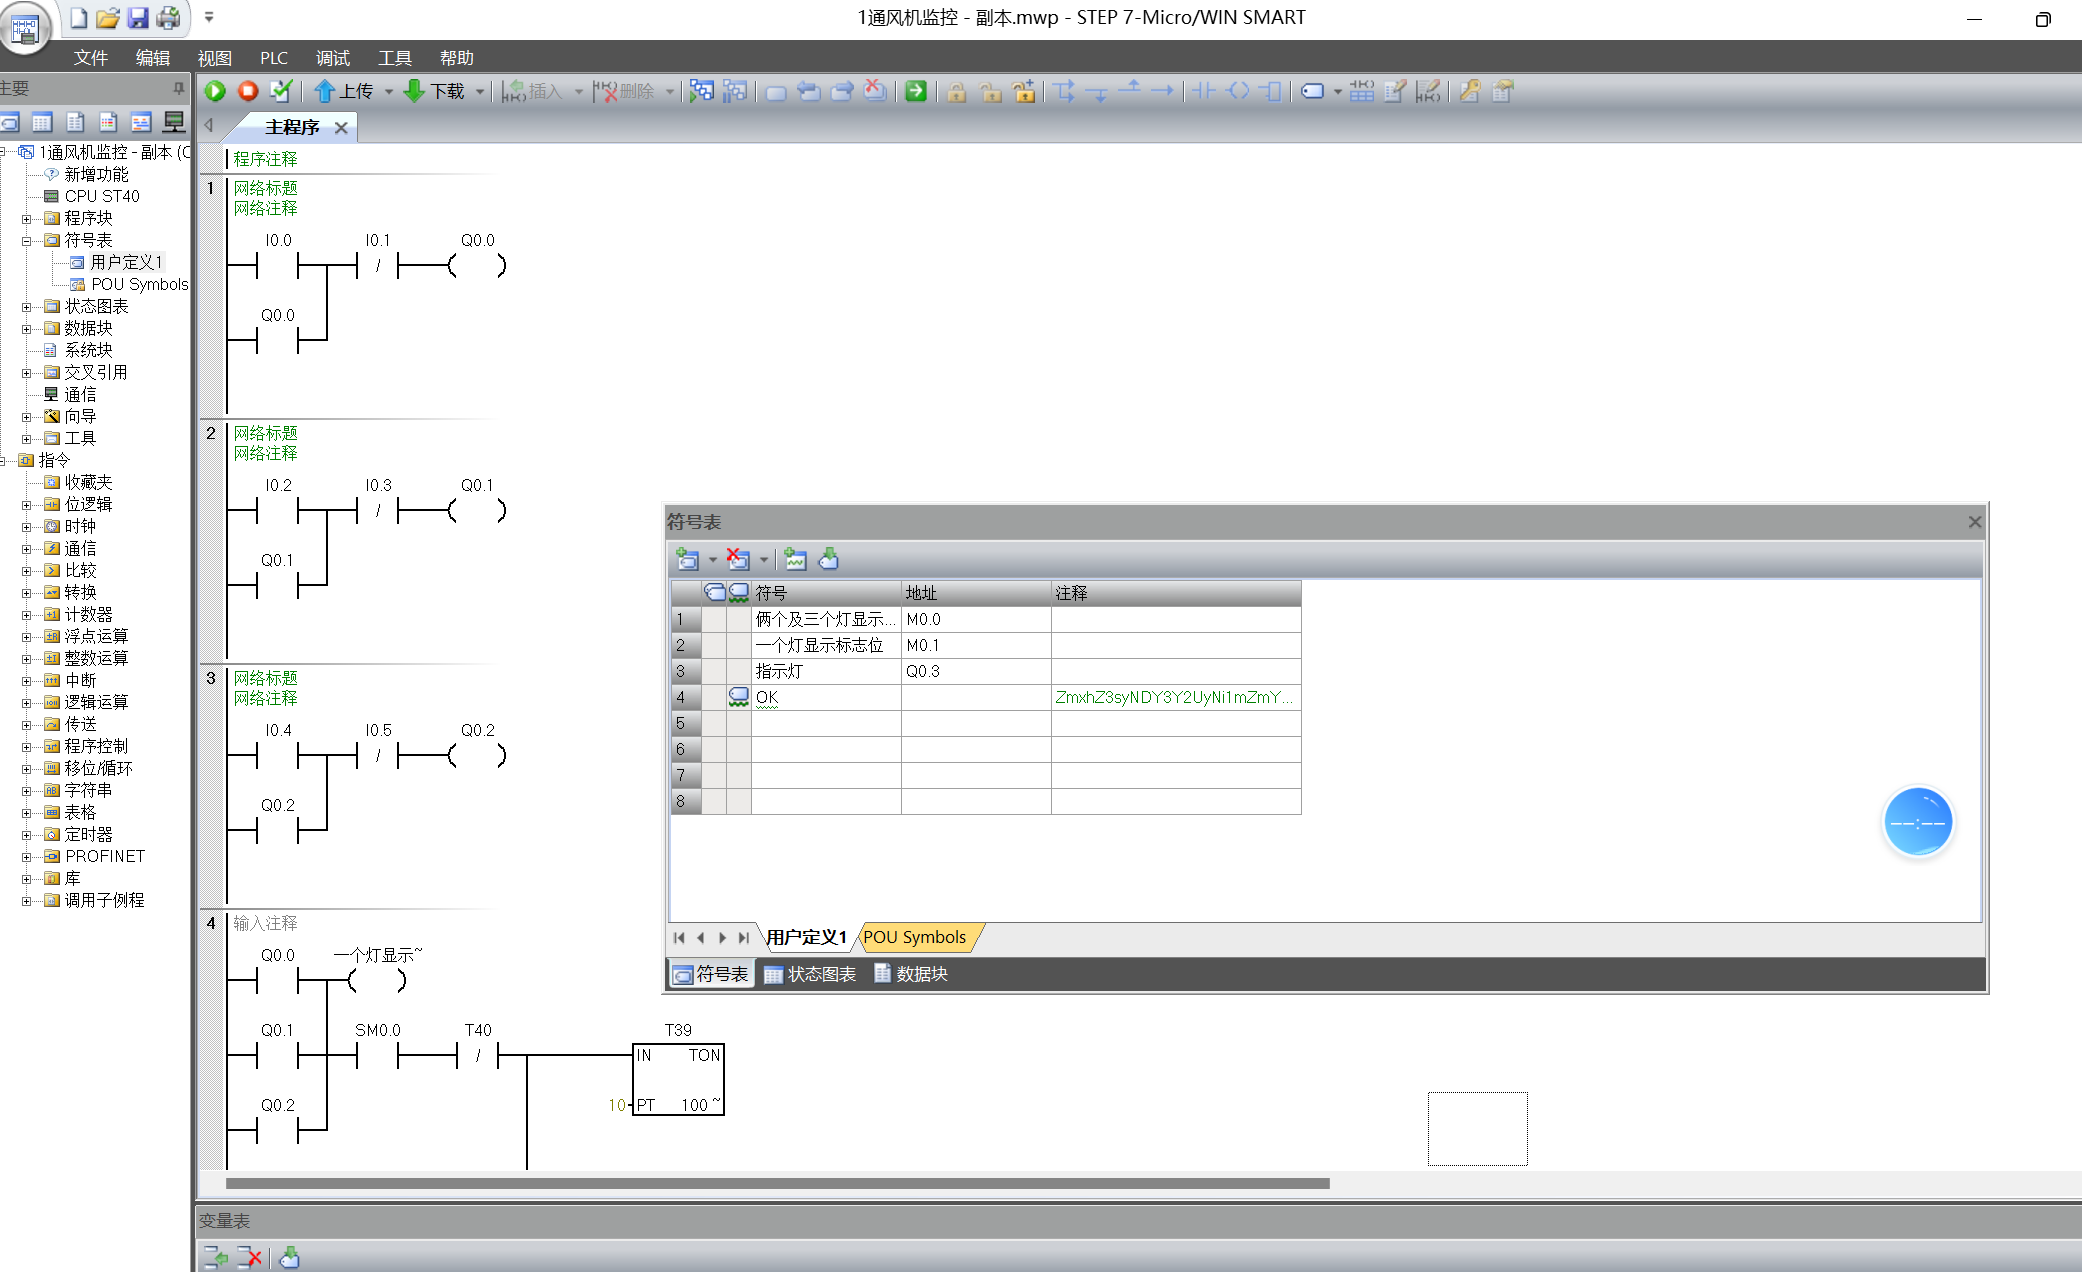Click the Insert Coil toolbar icon
This screenshot has width=2082, height=1272.
pyautogui.click(x=1238, y=91)
